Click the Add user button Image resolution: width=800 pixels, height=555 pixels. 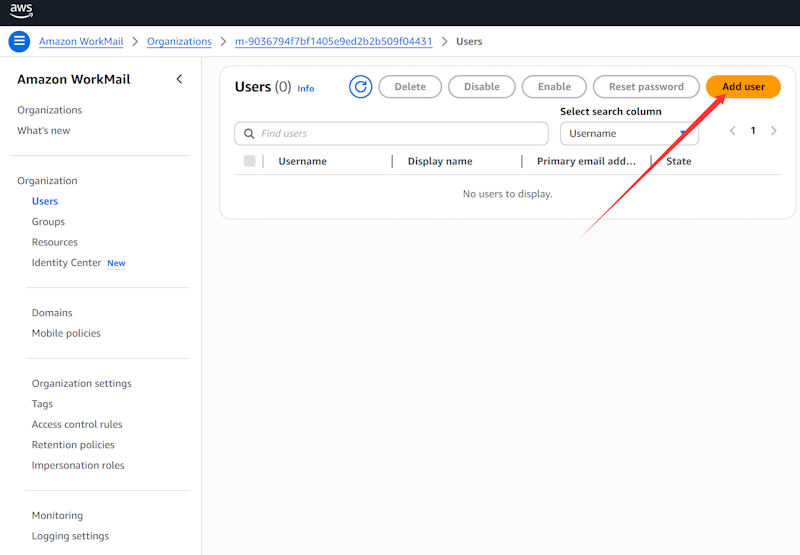click(743, 87)
